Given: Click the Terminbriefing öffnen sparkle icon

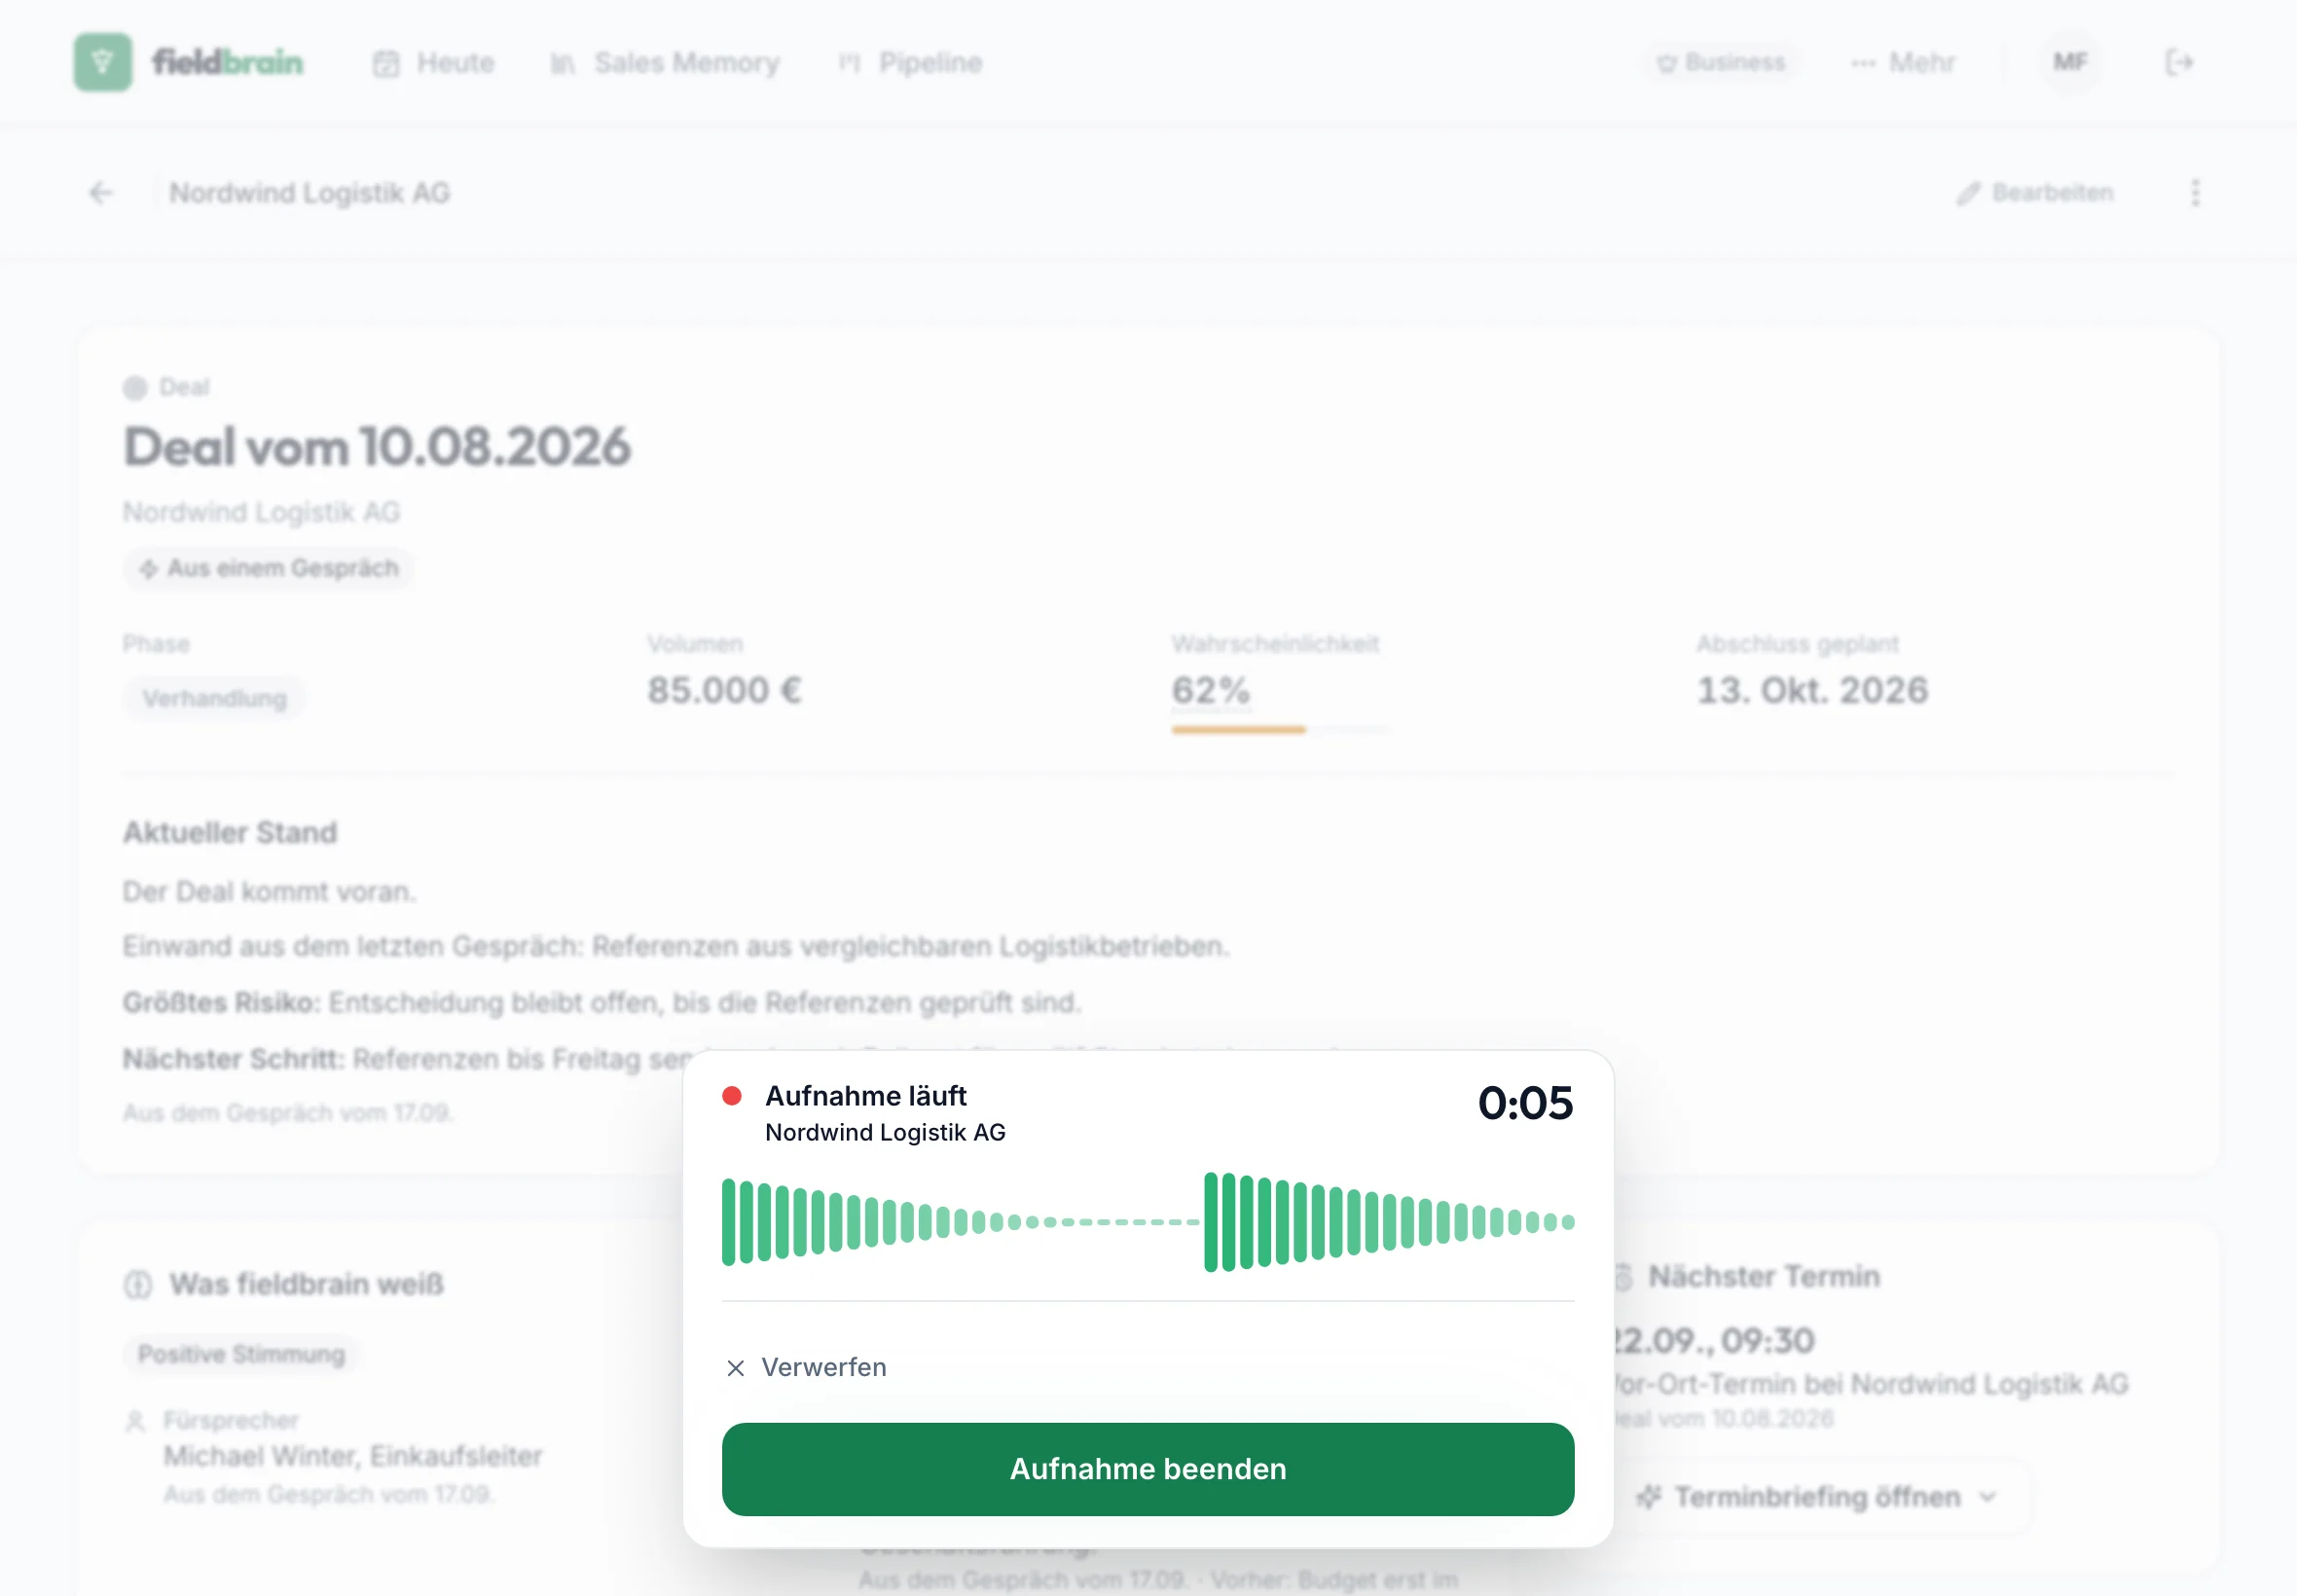Looking at the screenshot, I should tap(1649, 1497).
